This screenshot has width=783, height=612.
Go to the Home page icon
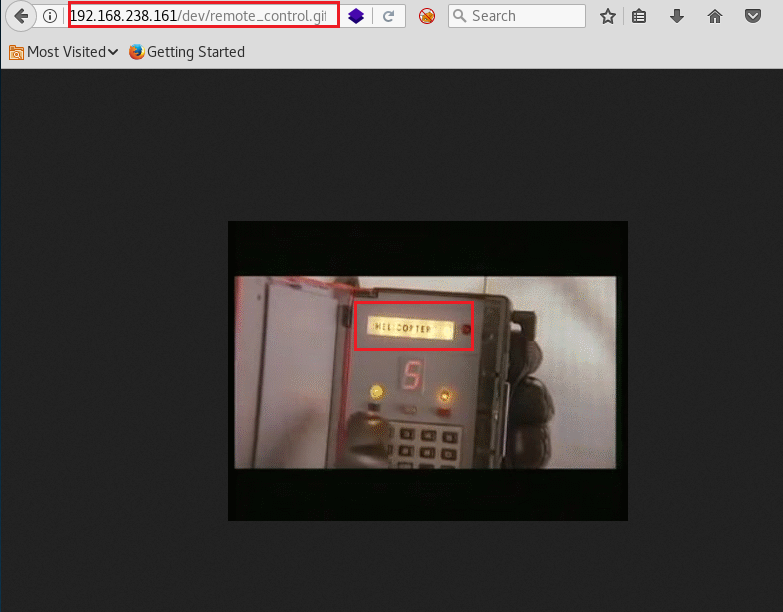coord(715,16)
